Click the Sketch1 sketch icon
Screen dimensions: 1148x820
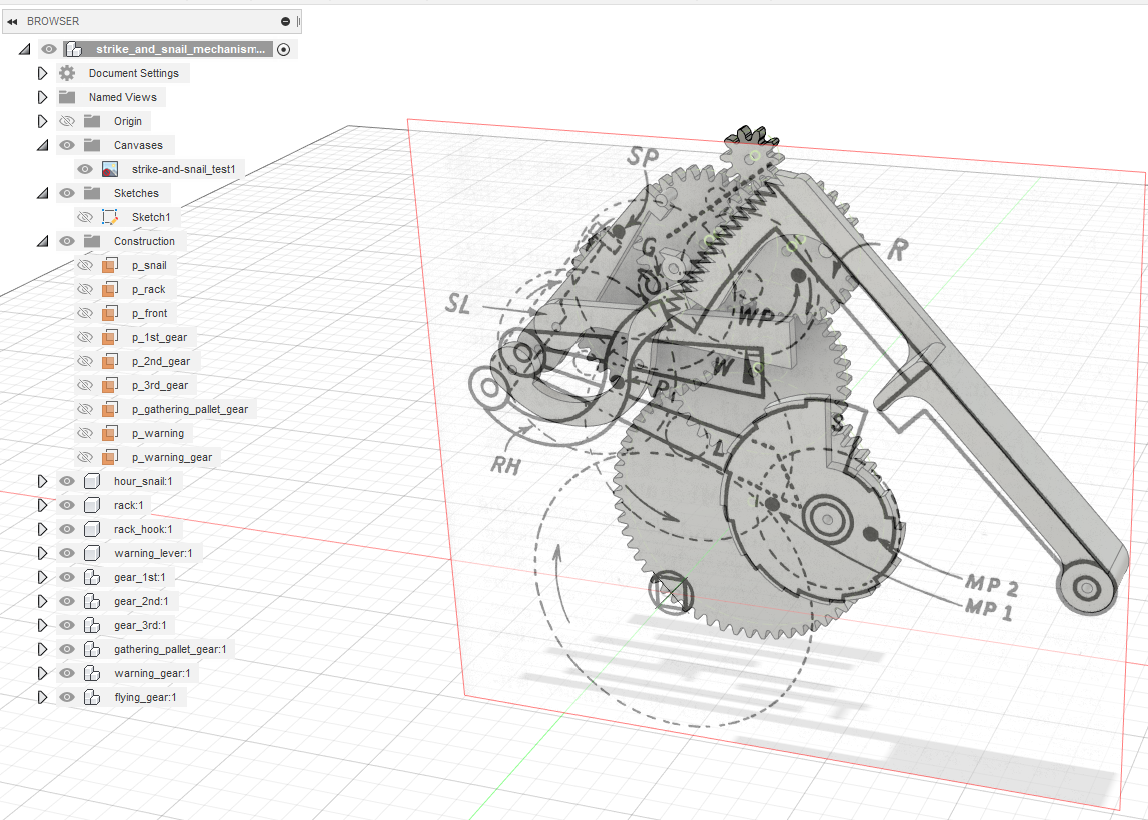tap(110, 217)
